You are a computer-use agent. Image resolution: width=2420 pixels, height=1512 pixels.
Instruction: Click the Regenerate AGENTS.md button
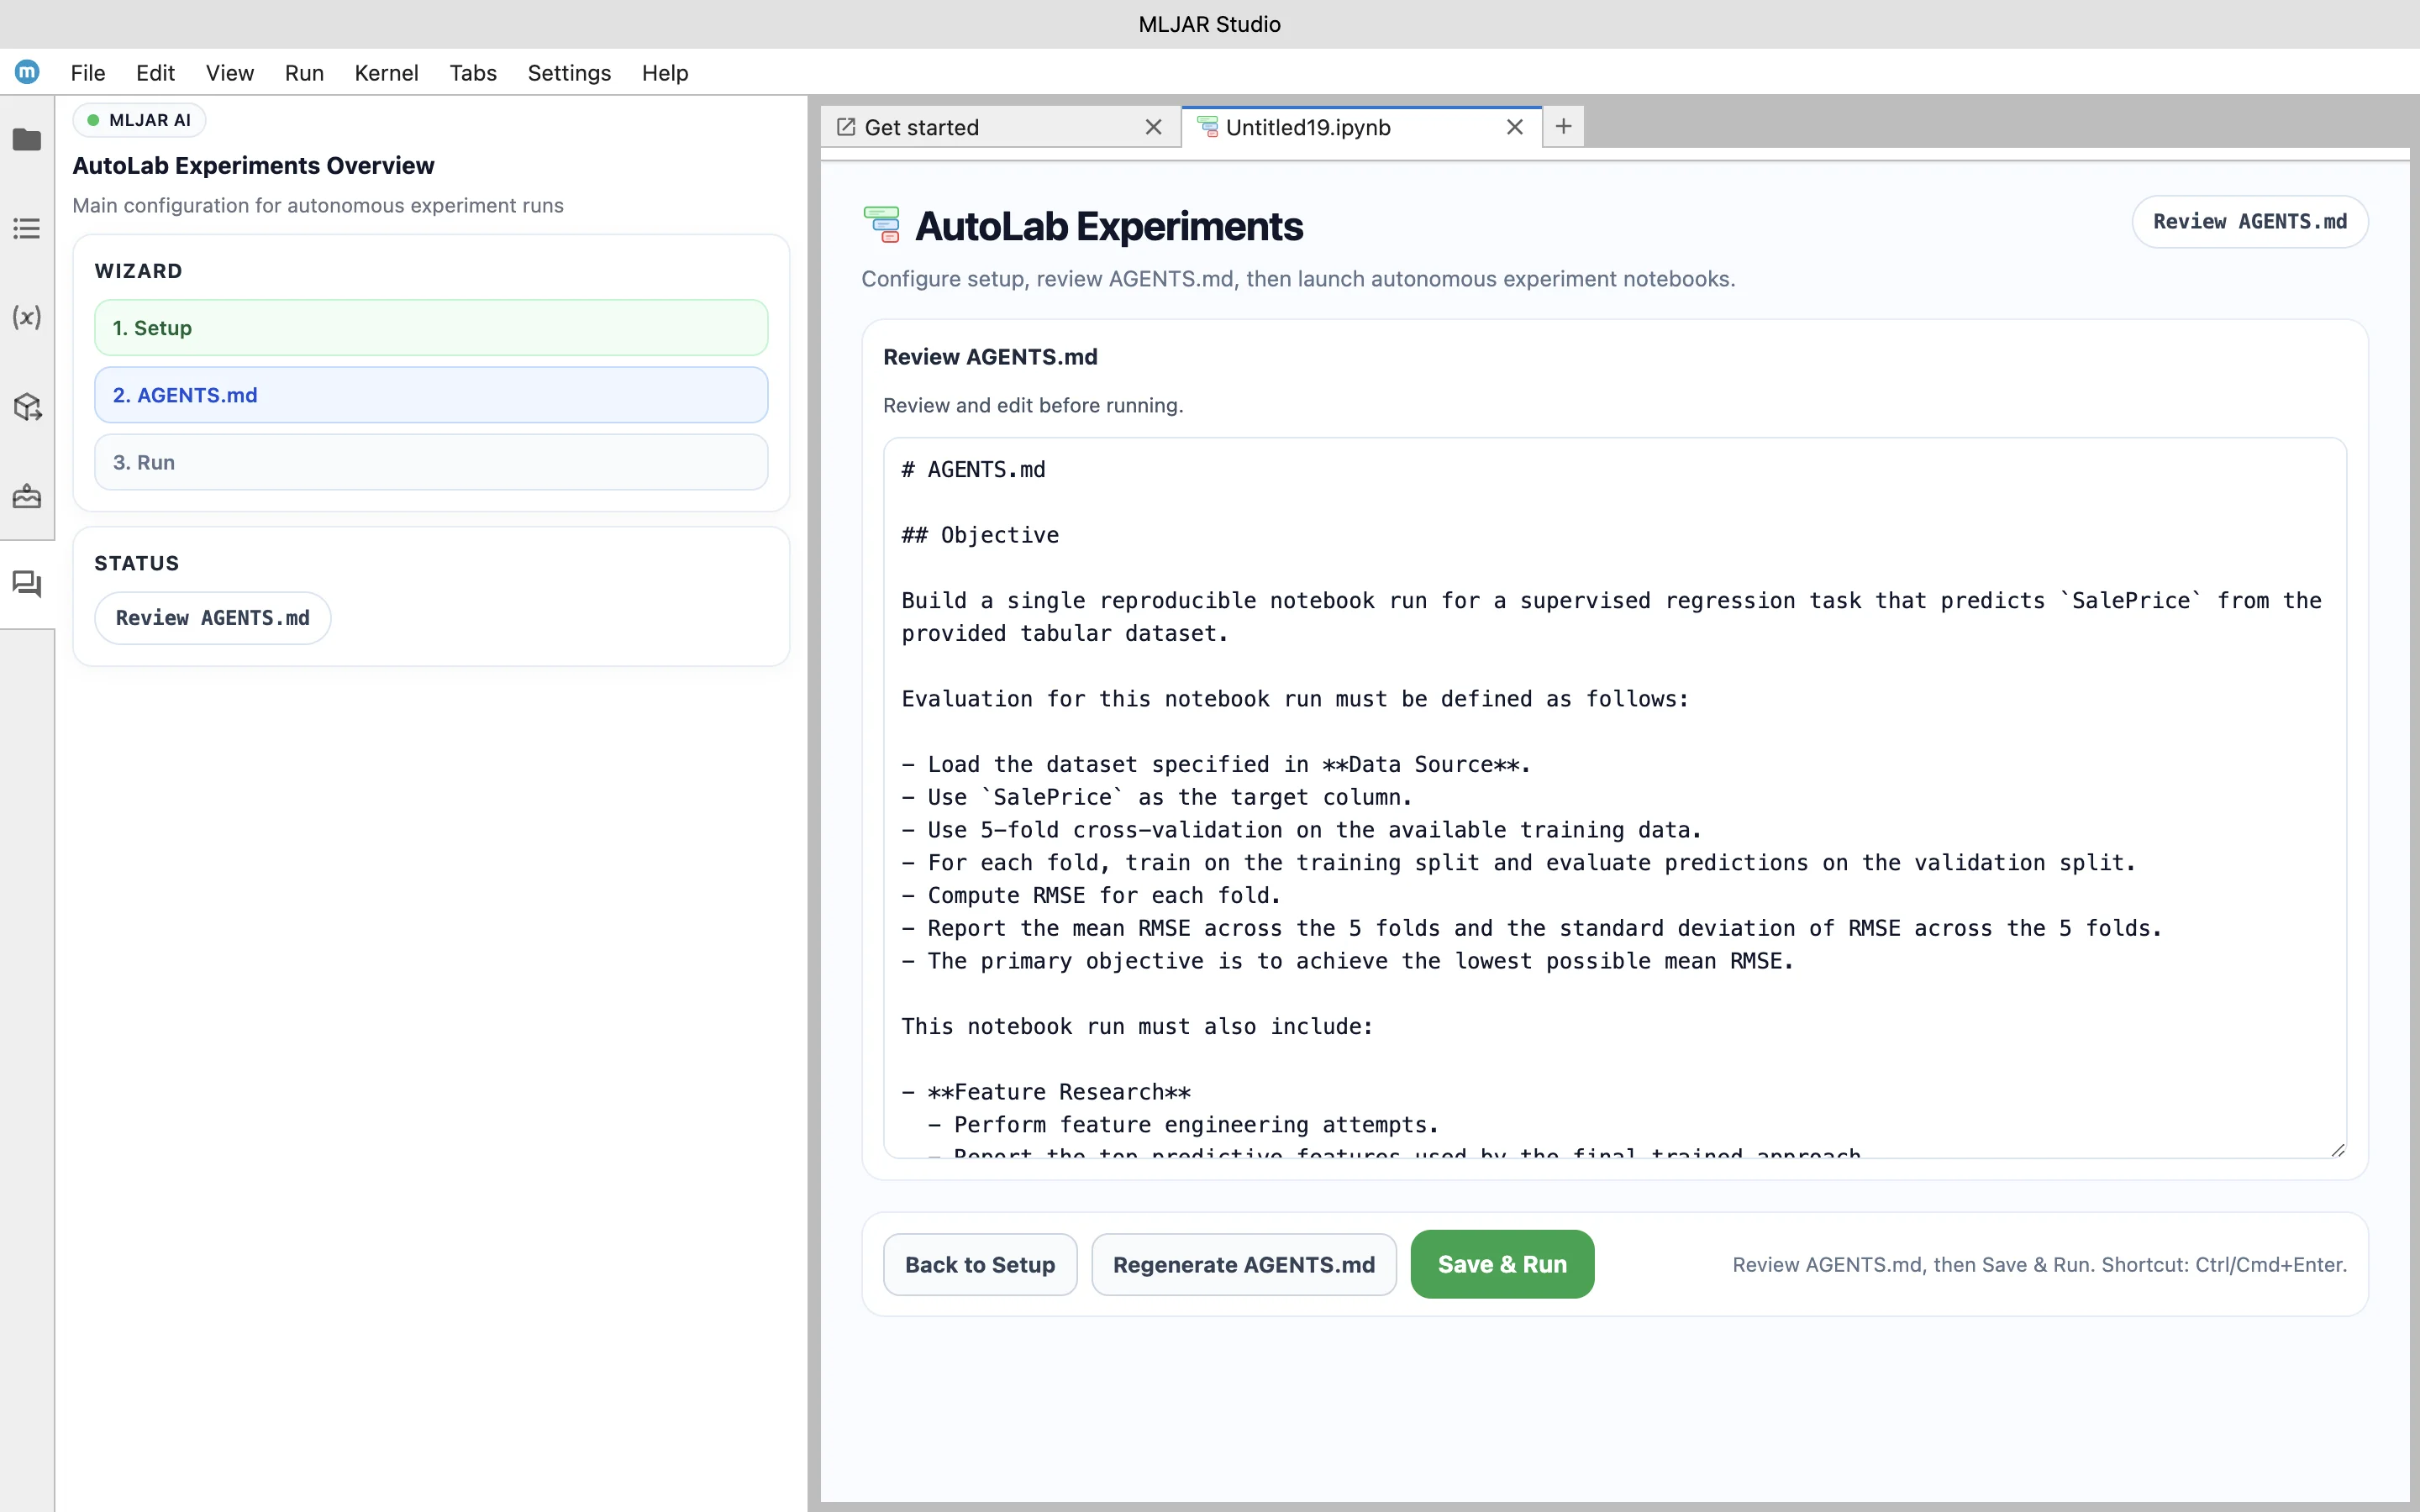point(1244,1264)
